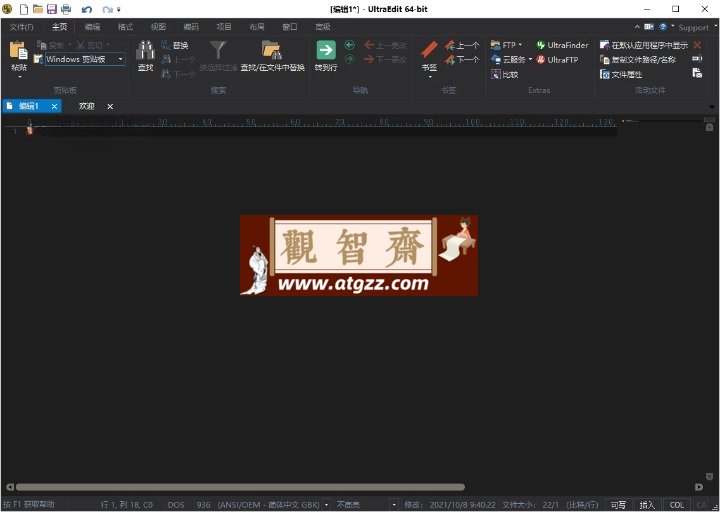Click 在默认应用程序中显示 (show in default app)
Image resolution: width=720 pixels, height=512 pixels.
pyautogui.click(x=644, y=45)
